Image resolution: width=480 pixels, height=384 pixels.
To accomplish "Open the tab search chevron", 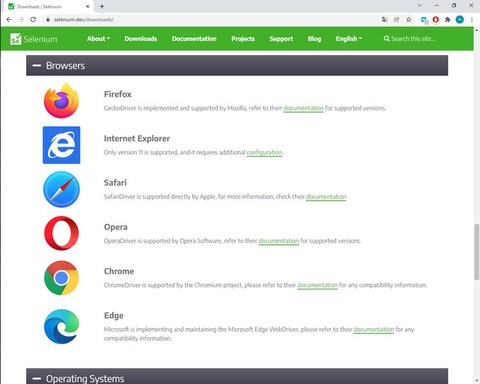I will tap(420, 5).
